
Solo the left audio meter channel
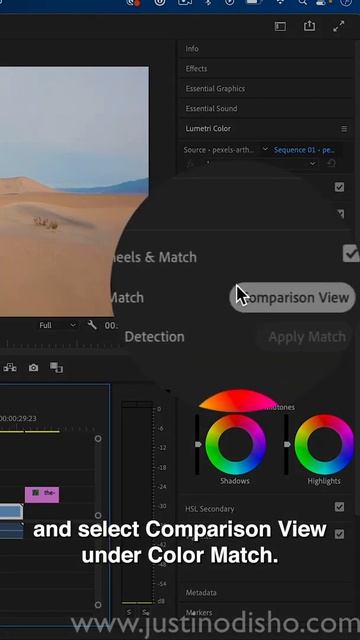pyautogui.click(x=129, y=612)
